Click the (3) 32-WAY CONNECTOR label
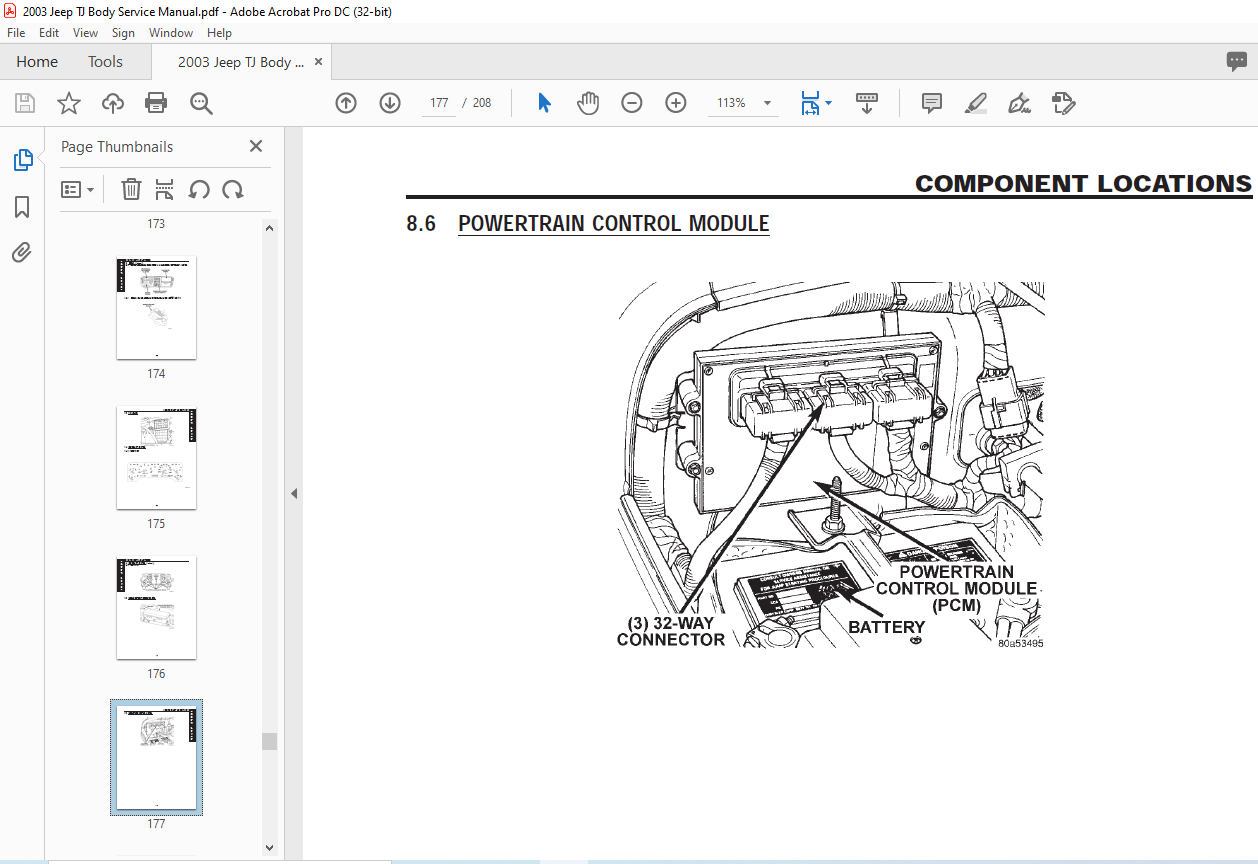The image size is (1258, 864). coord(671,631)
